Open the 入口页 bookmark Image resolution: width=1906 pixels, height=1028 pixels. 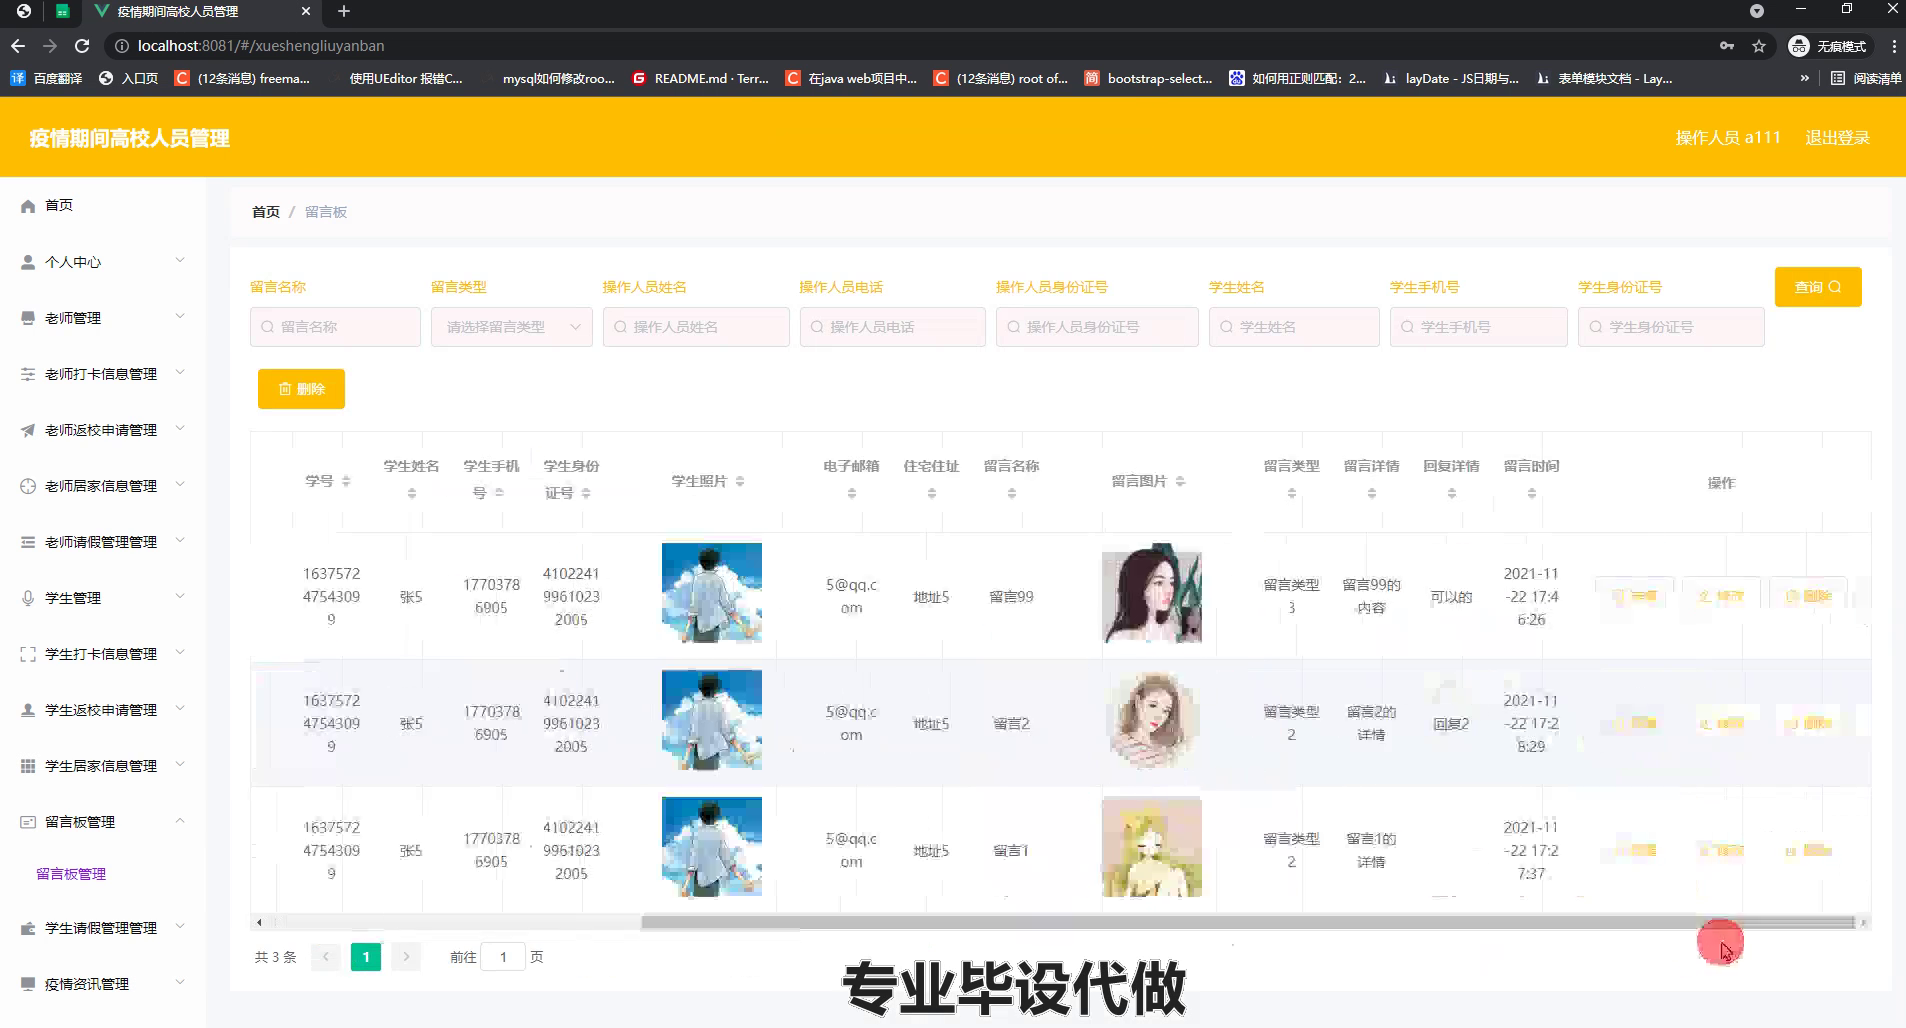[128, 78]
